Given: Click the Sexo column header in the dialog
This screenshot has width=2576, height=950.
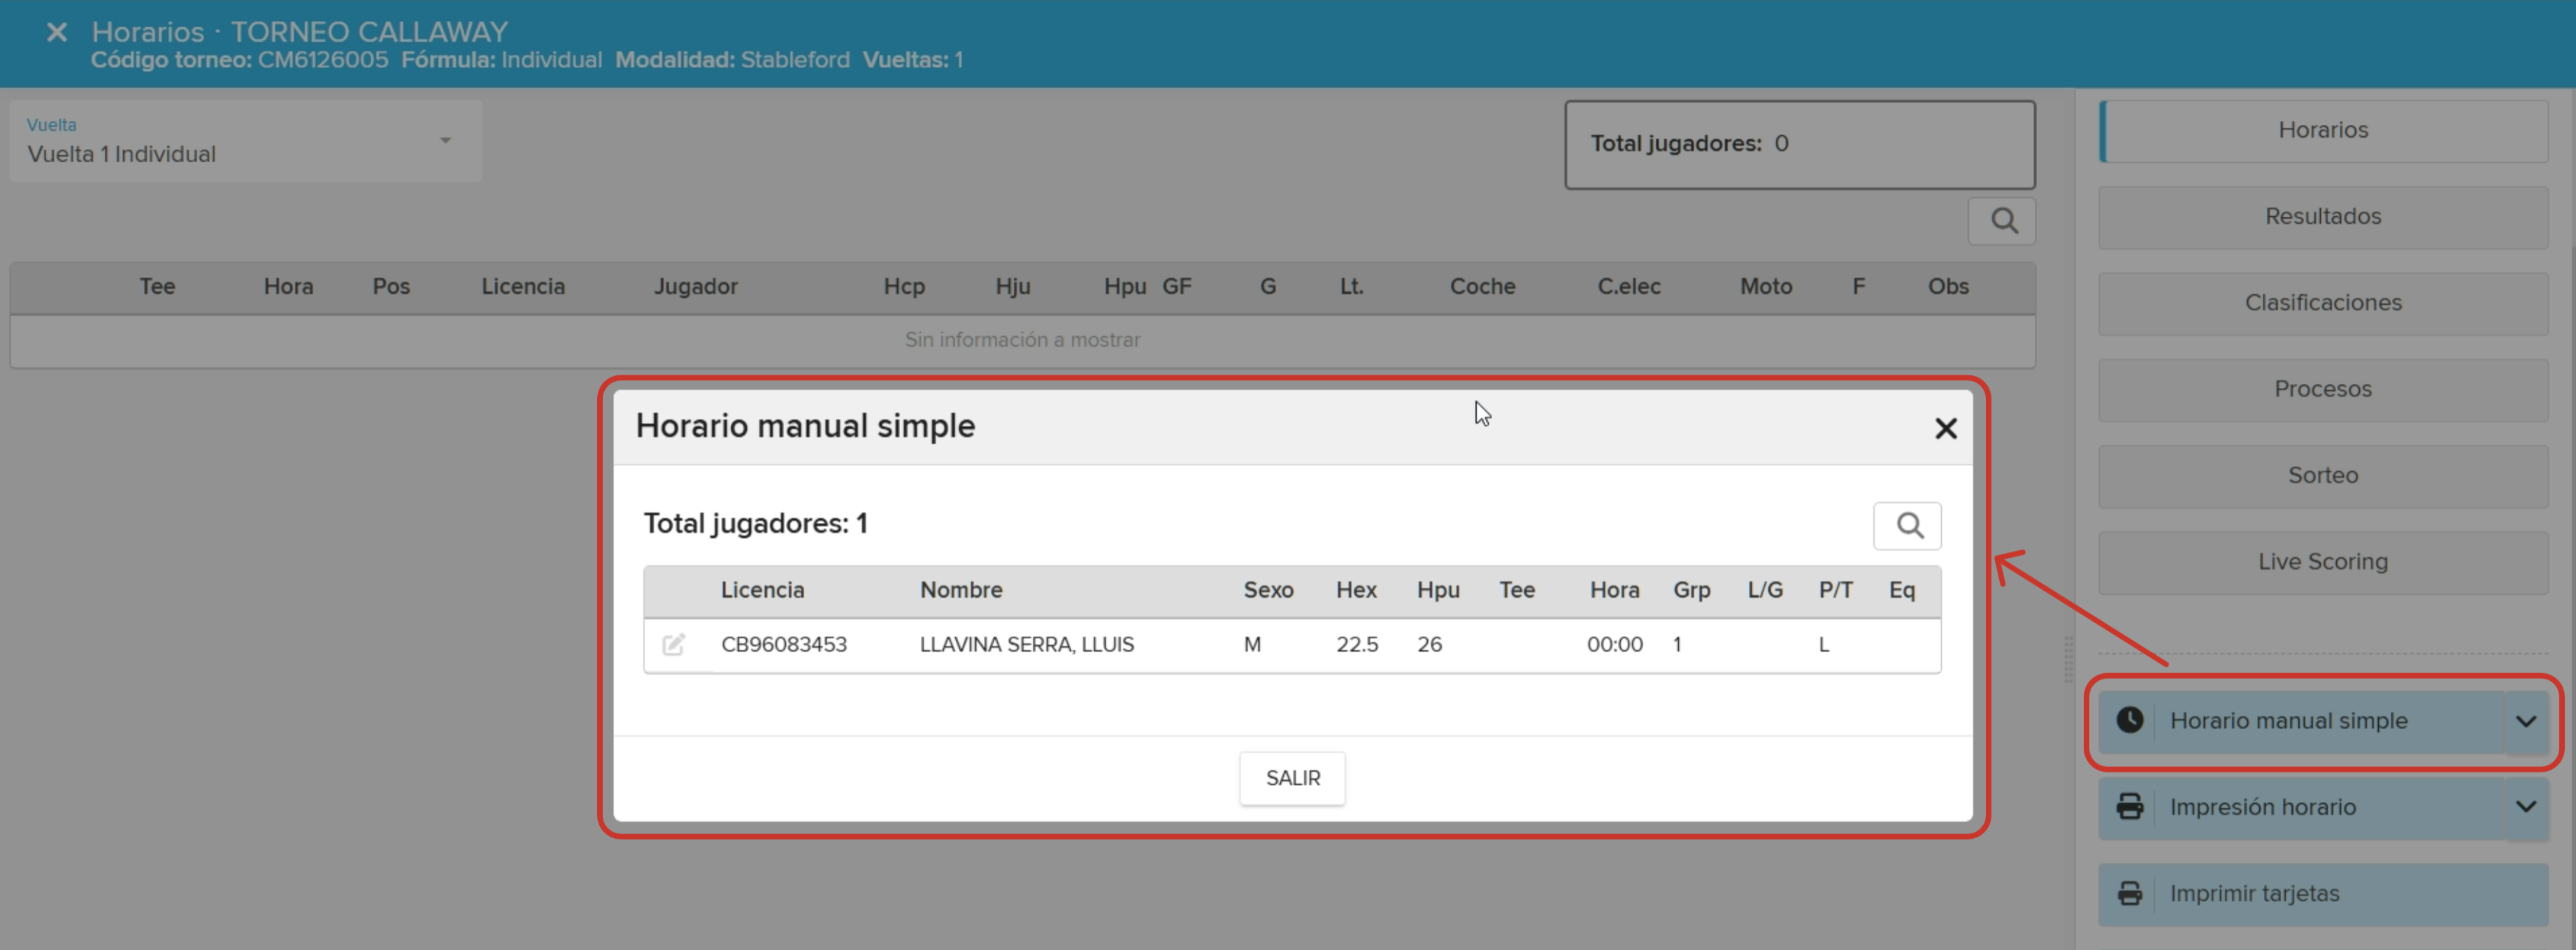Looking at the screenshot, I should coord(1268,590).
